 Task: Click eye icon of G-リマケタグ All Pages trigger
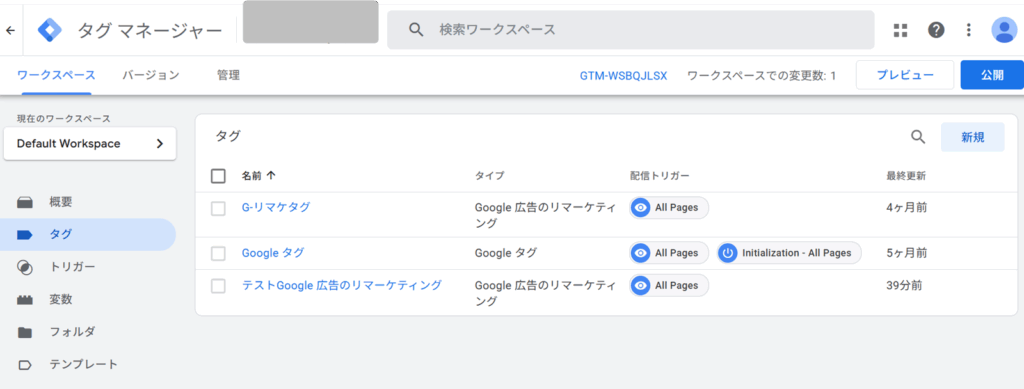point(641,208)
